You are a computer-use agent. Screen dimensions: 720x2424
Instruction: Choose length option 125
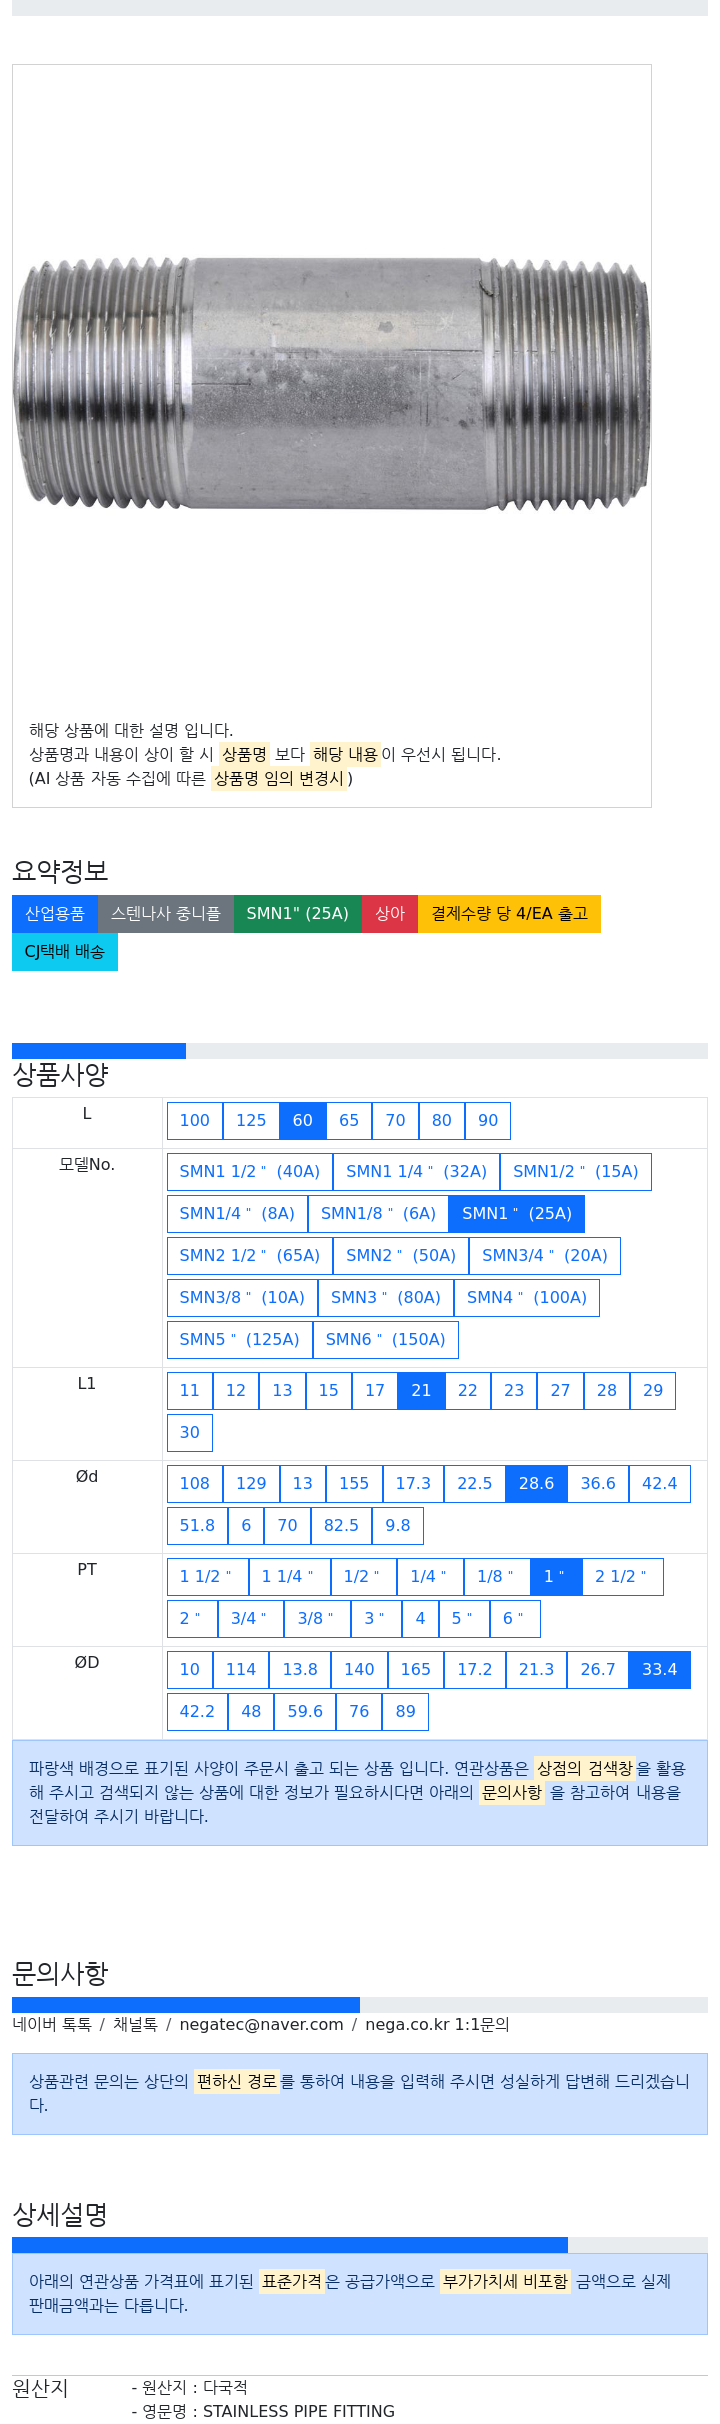(251, 1121)
